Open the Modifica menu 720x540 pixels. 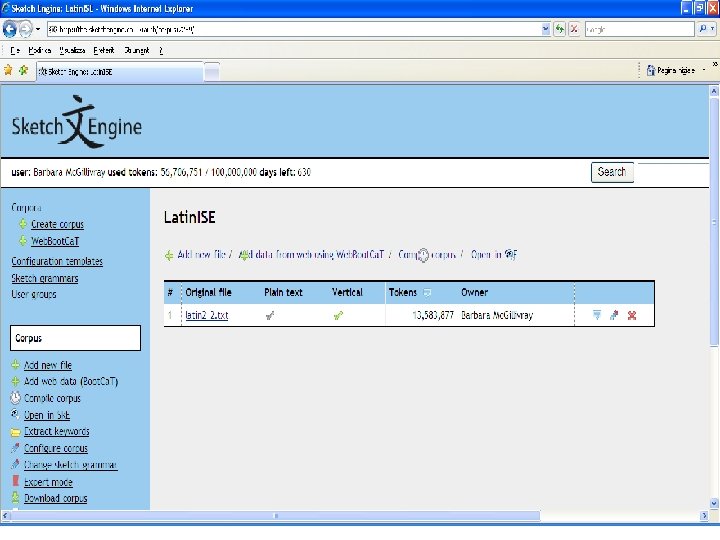tap(39, 51)
